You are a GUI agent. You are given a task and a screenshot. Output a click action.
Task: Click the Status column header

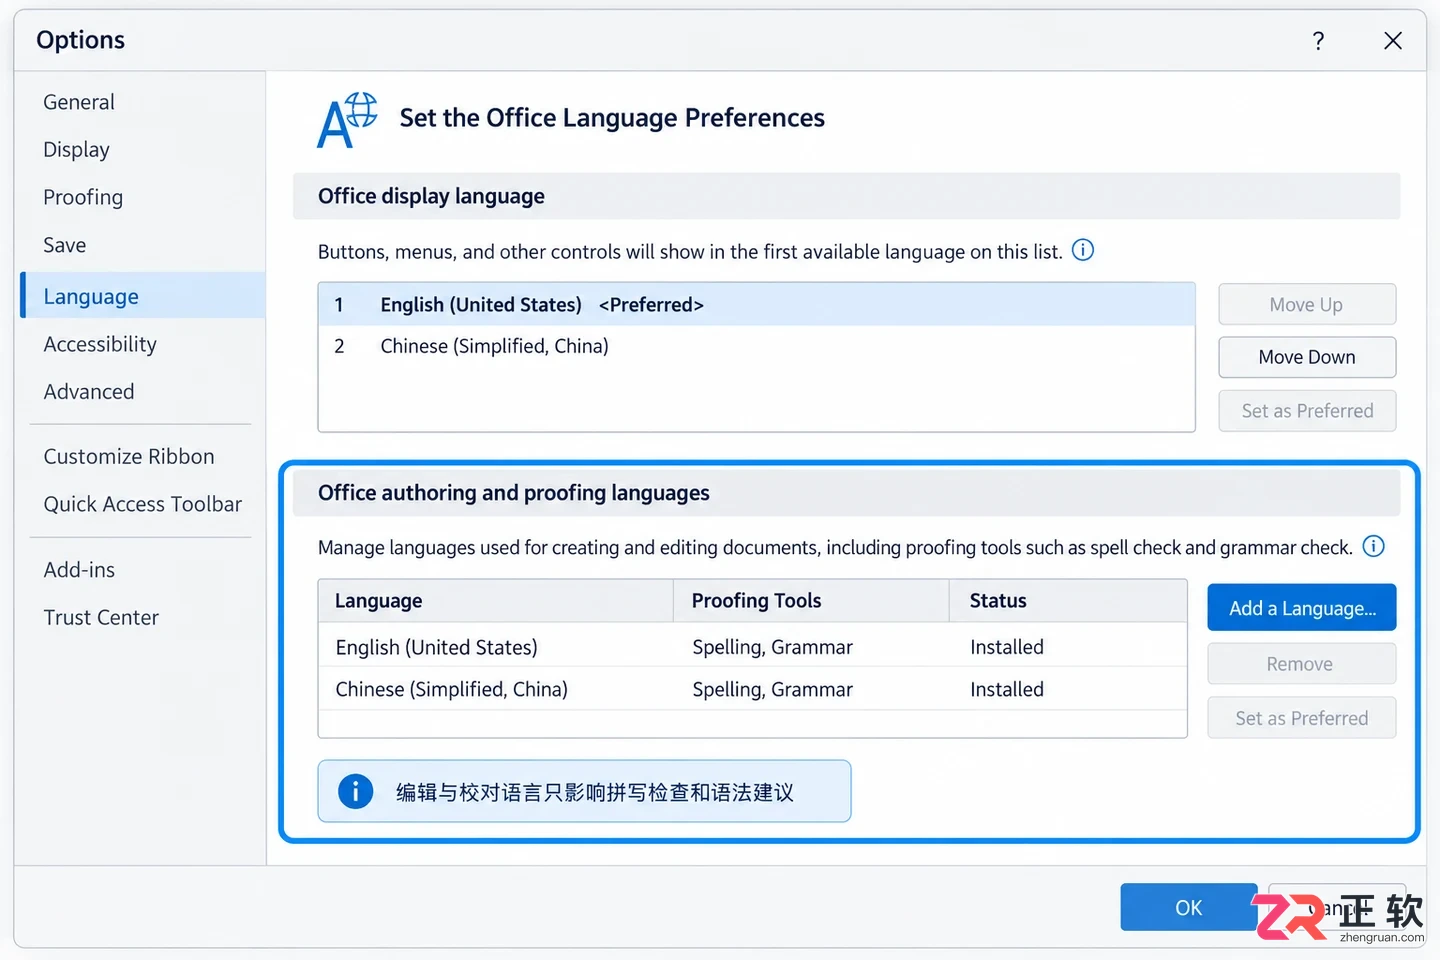click(x=1068, y=601)
